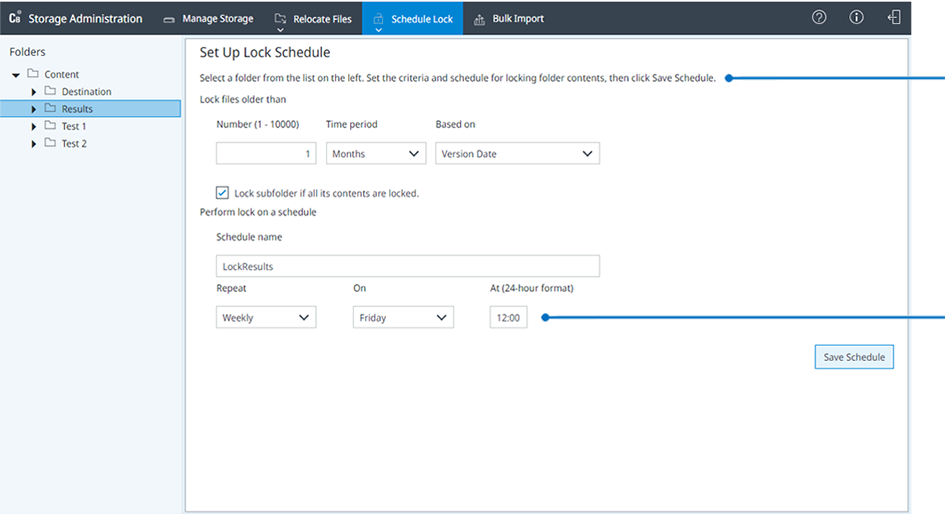Click the Content root folder icon

[x=33, y=74]
